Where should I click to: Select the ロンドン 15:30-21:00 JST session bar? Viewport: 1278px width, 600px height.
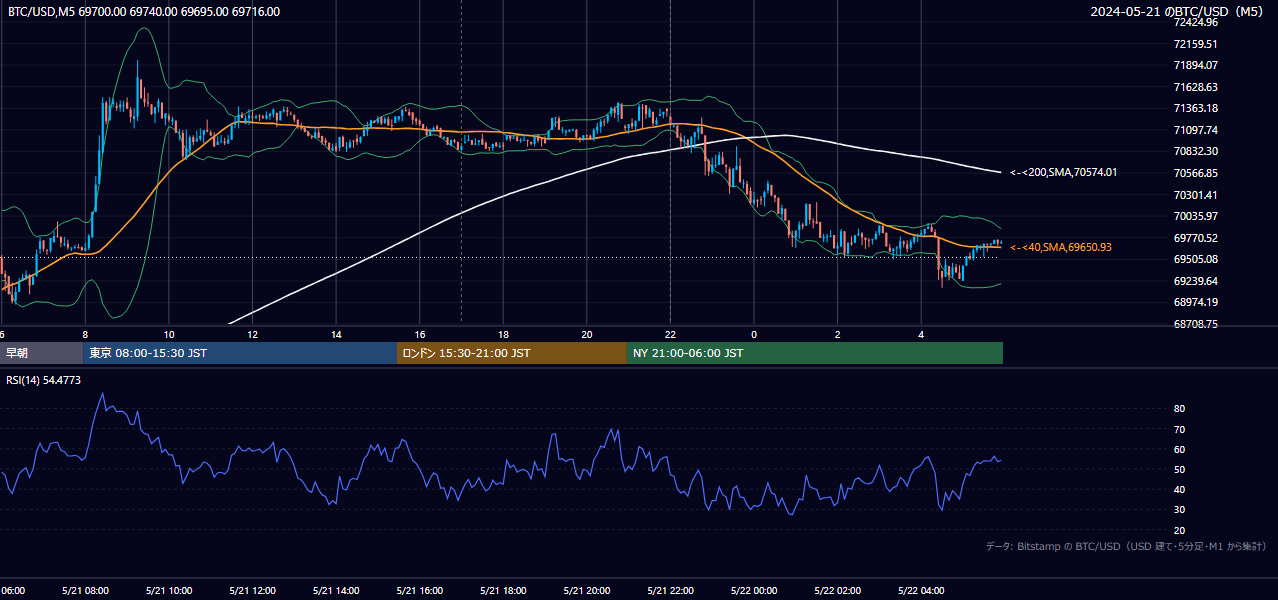pos(512,353)
